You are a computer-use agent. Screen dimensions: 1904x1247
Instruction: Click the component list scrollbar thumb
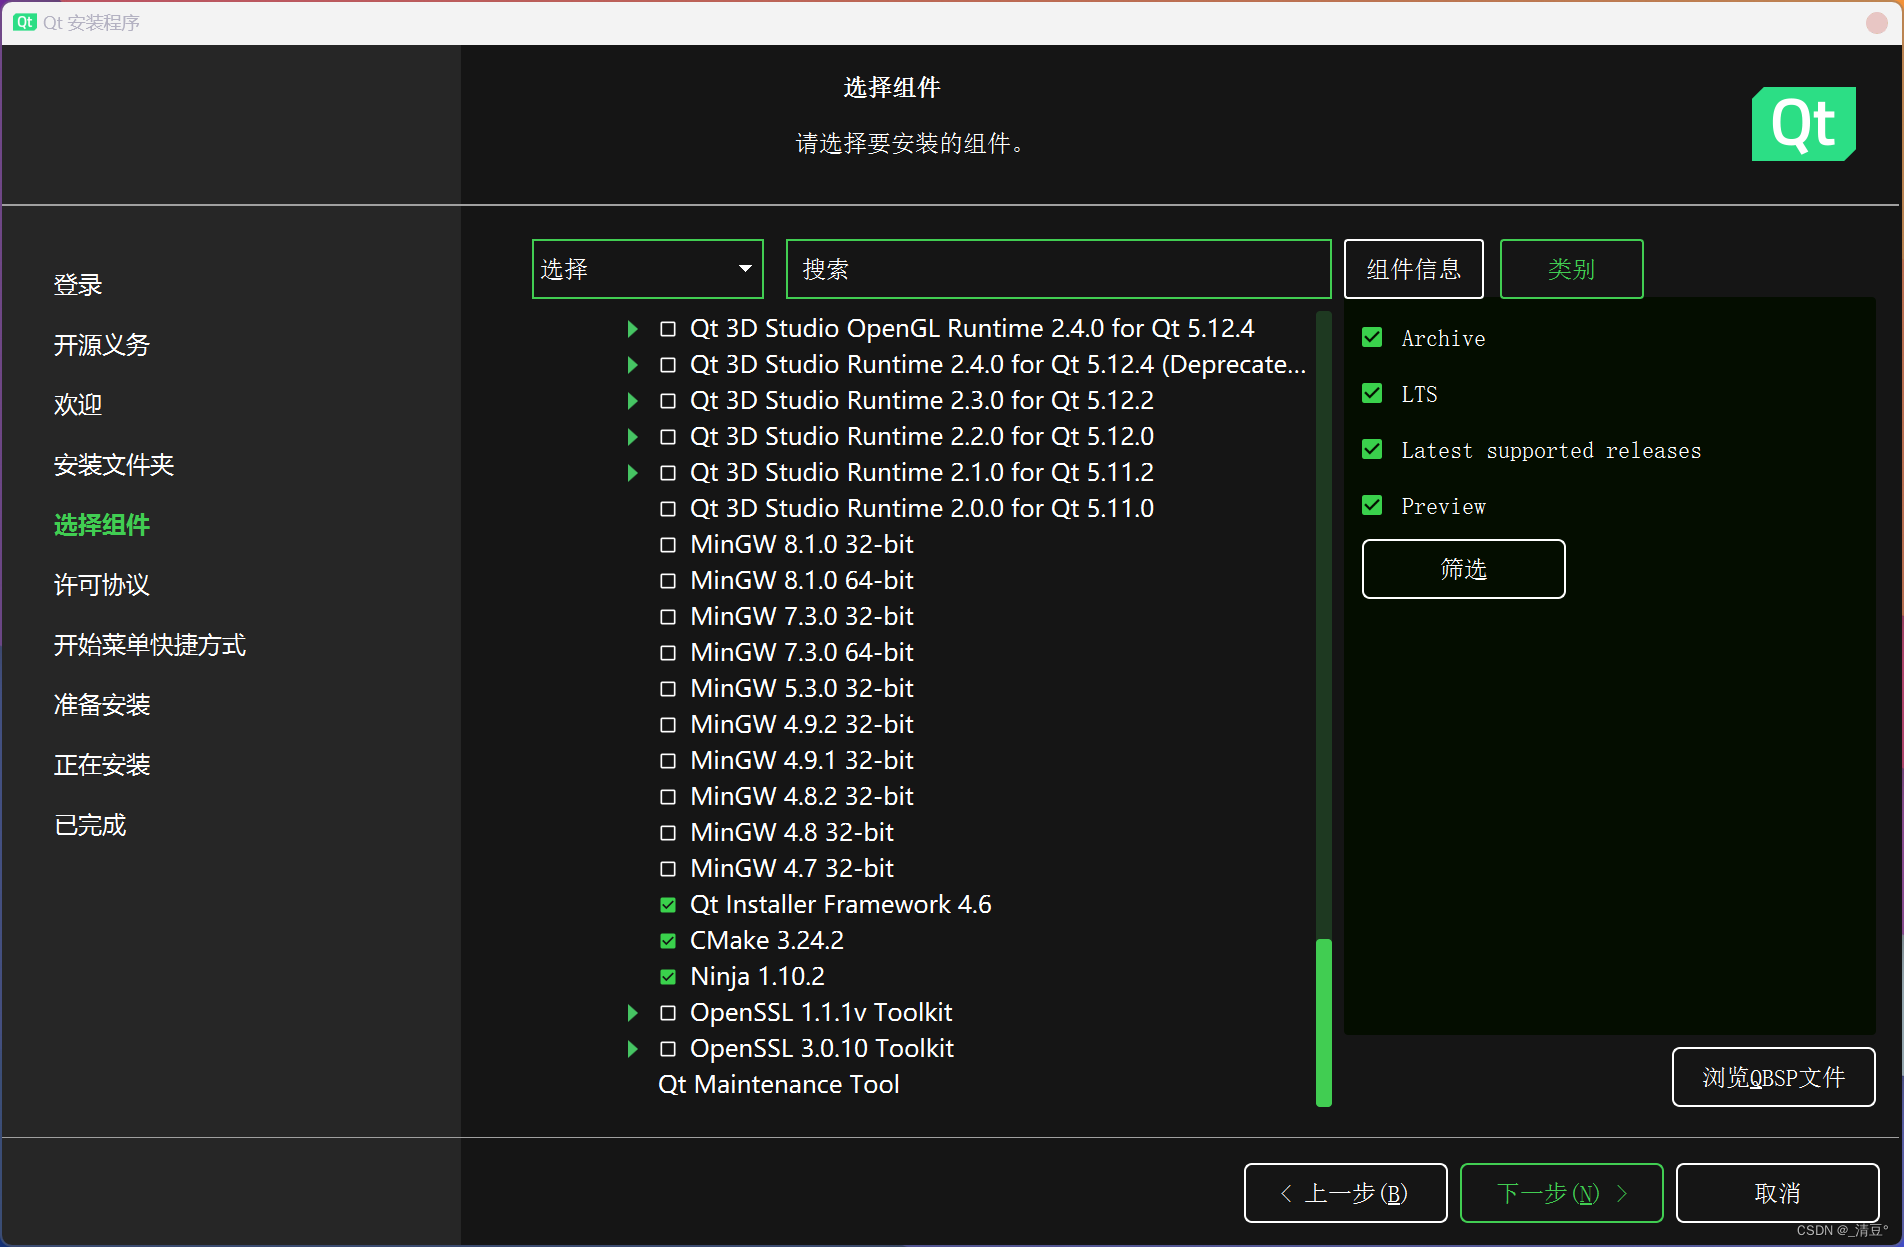pyautogui.click(x=1324, y=1022)
